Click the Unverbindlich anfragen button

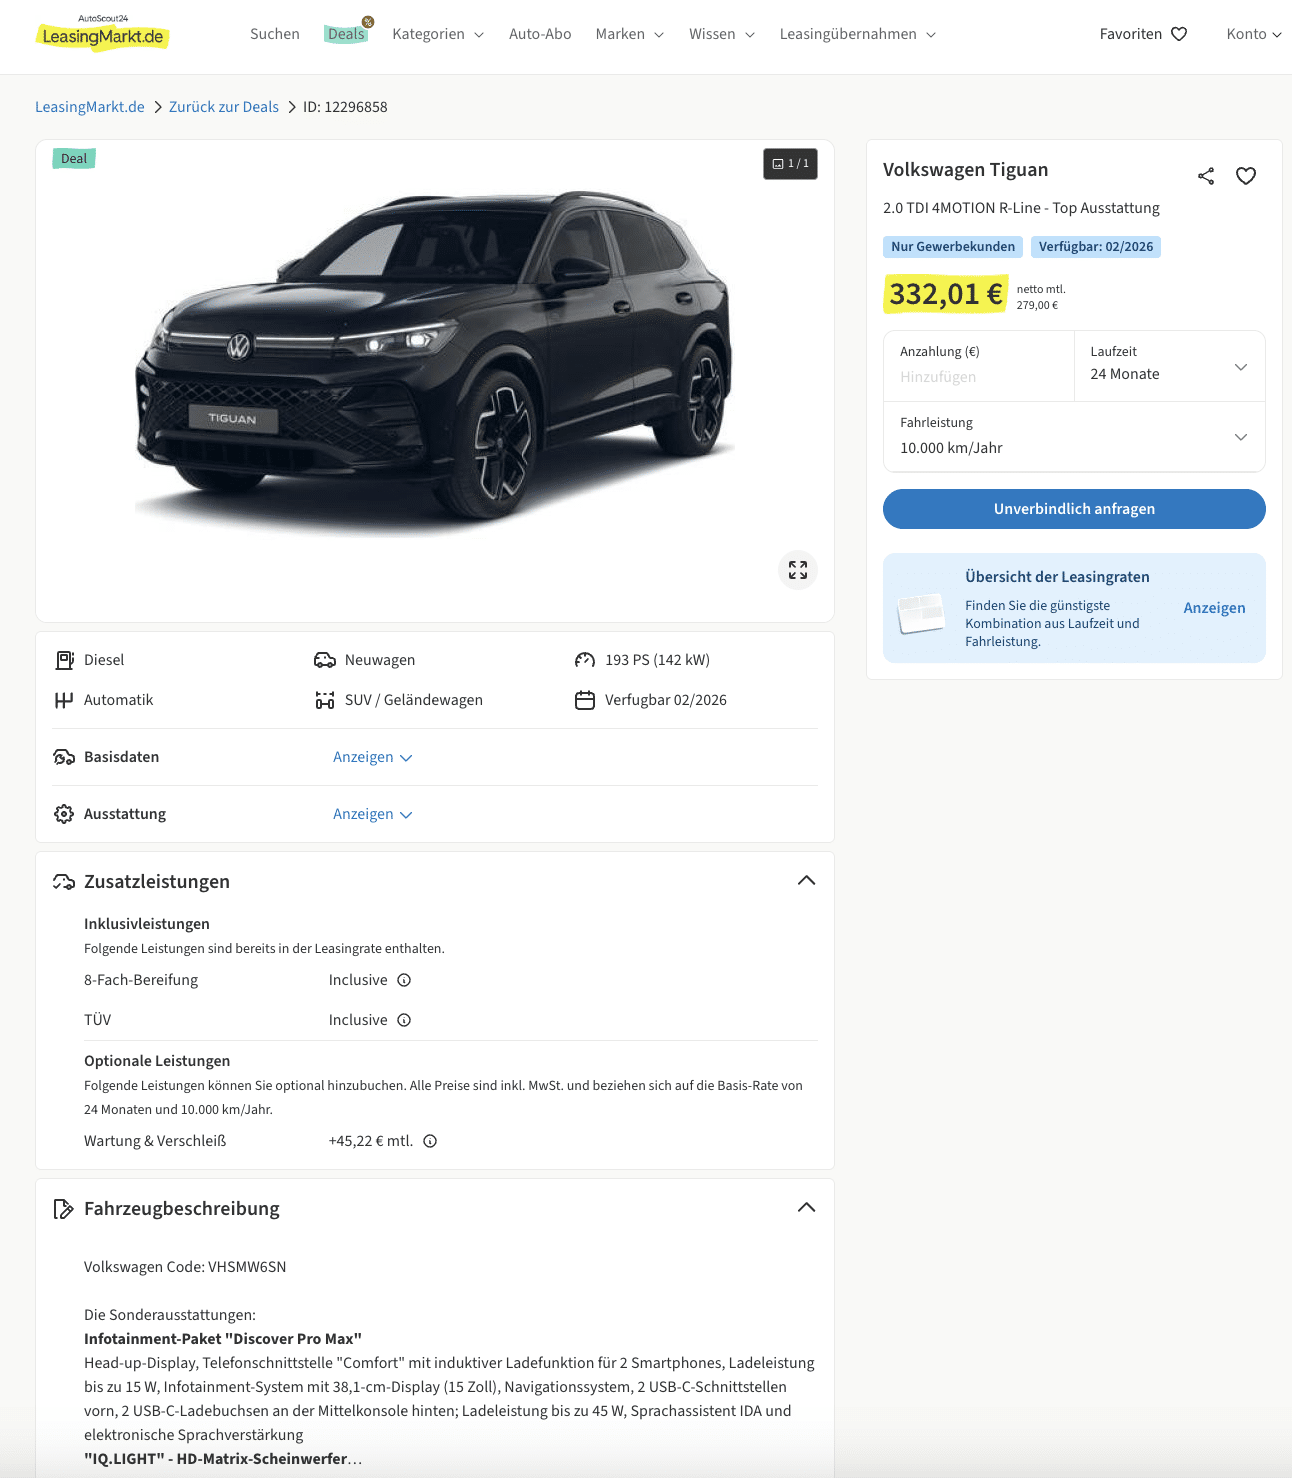(1074, 509)
